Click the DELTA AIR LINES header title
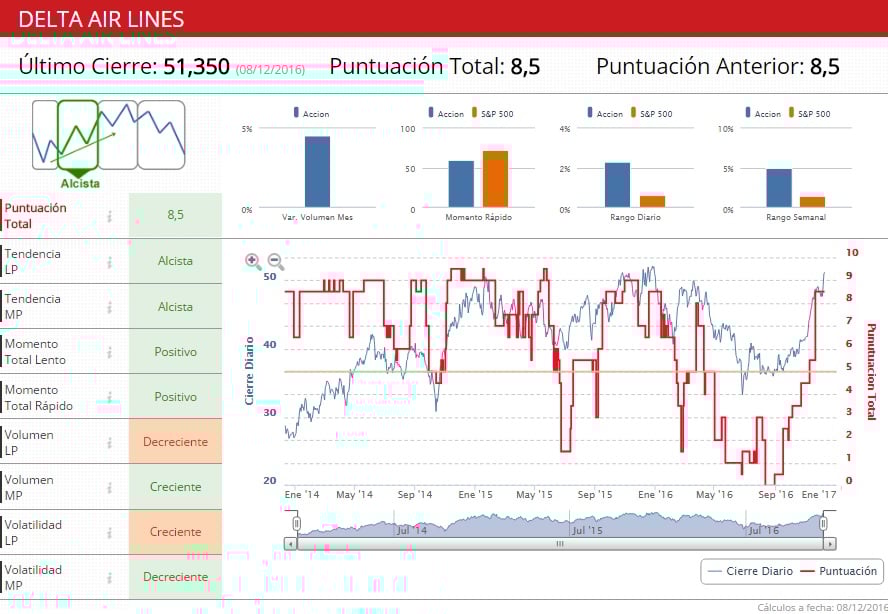 pyautogui.click(x=101, y=19)
